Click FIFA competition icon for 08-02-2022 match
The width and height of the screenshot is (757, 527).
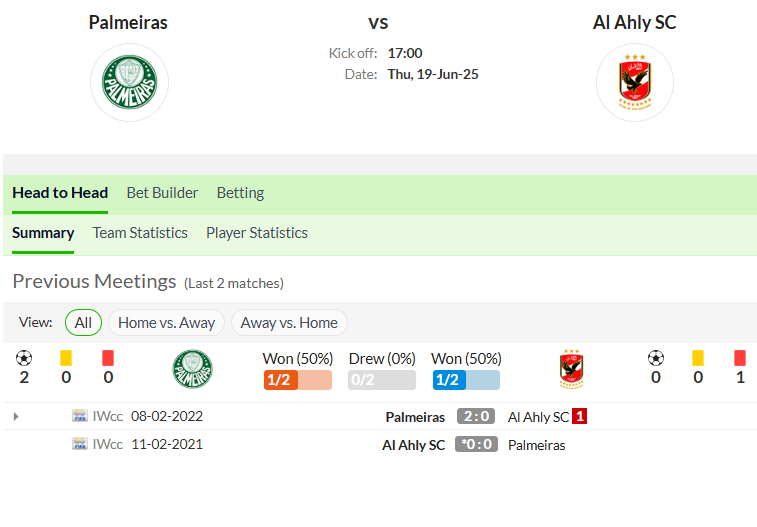click(80, 416)
